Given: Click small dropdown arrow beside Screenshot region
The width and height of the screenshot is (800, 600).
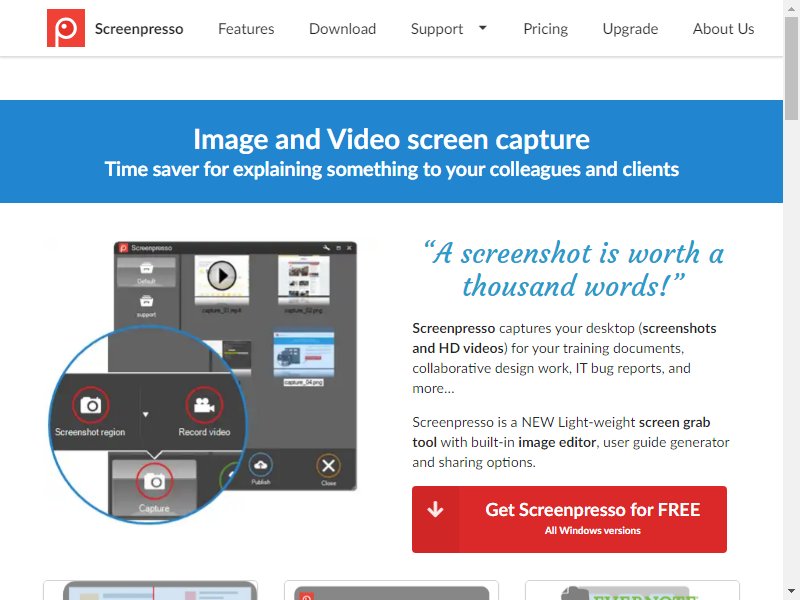Looking at the screenshot, I should click(x=145, y=414).
